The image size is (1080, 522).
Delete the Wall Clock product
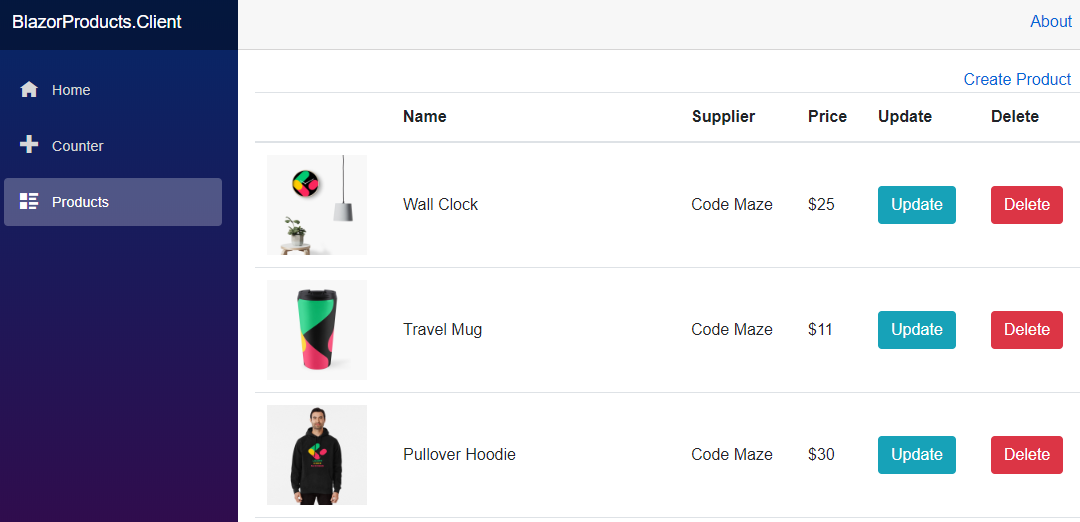(x=1026, y=205)
